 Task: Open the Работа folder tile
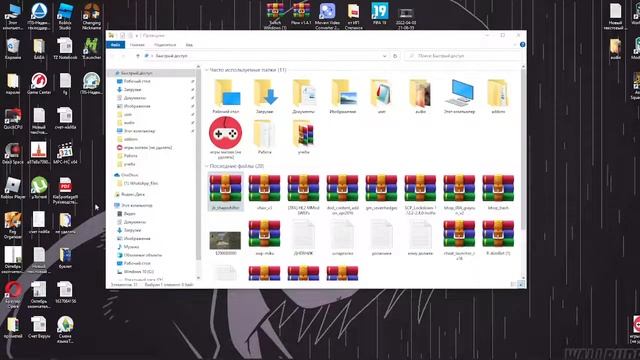pos(264,137)
